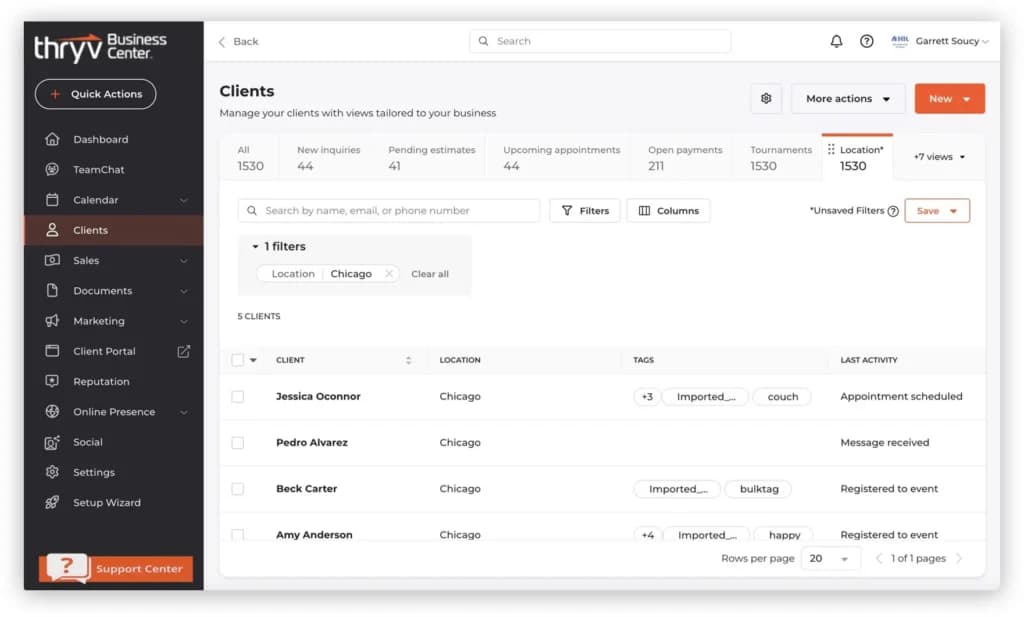Click the couch tag on Jessica Oconnor
The image size is (1024, 617).
point(782,396)
